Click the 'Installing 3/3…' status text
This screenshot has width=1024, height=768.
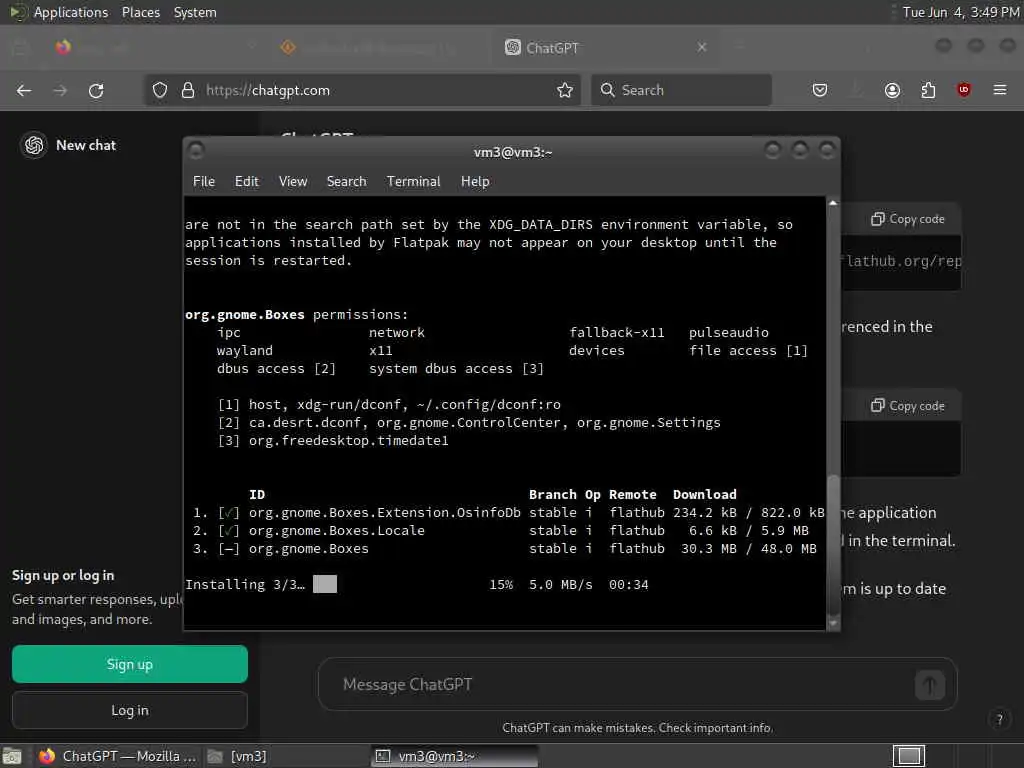point(245,584)
